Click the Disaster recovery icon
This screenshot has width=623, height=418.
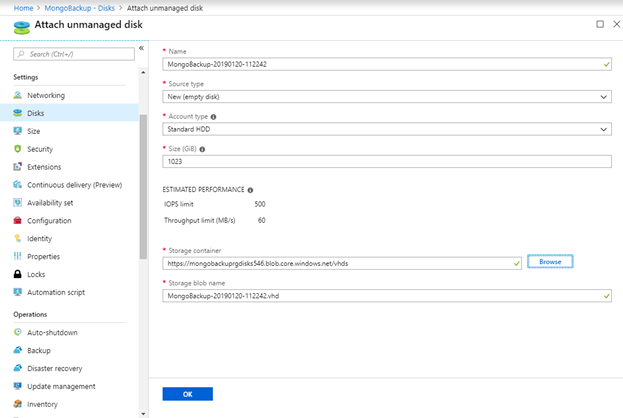click(17, 368)
